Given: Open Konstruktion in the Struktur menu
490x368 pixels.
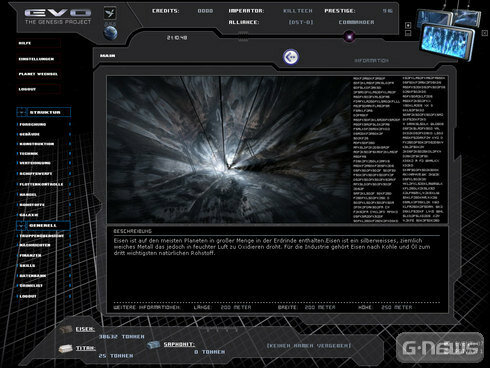Looking at the screenshot, I should pyautogui.click(x=37, y=144).
